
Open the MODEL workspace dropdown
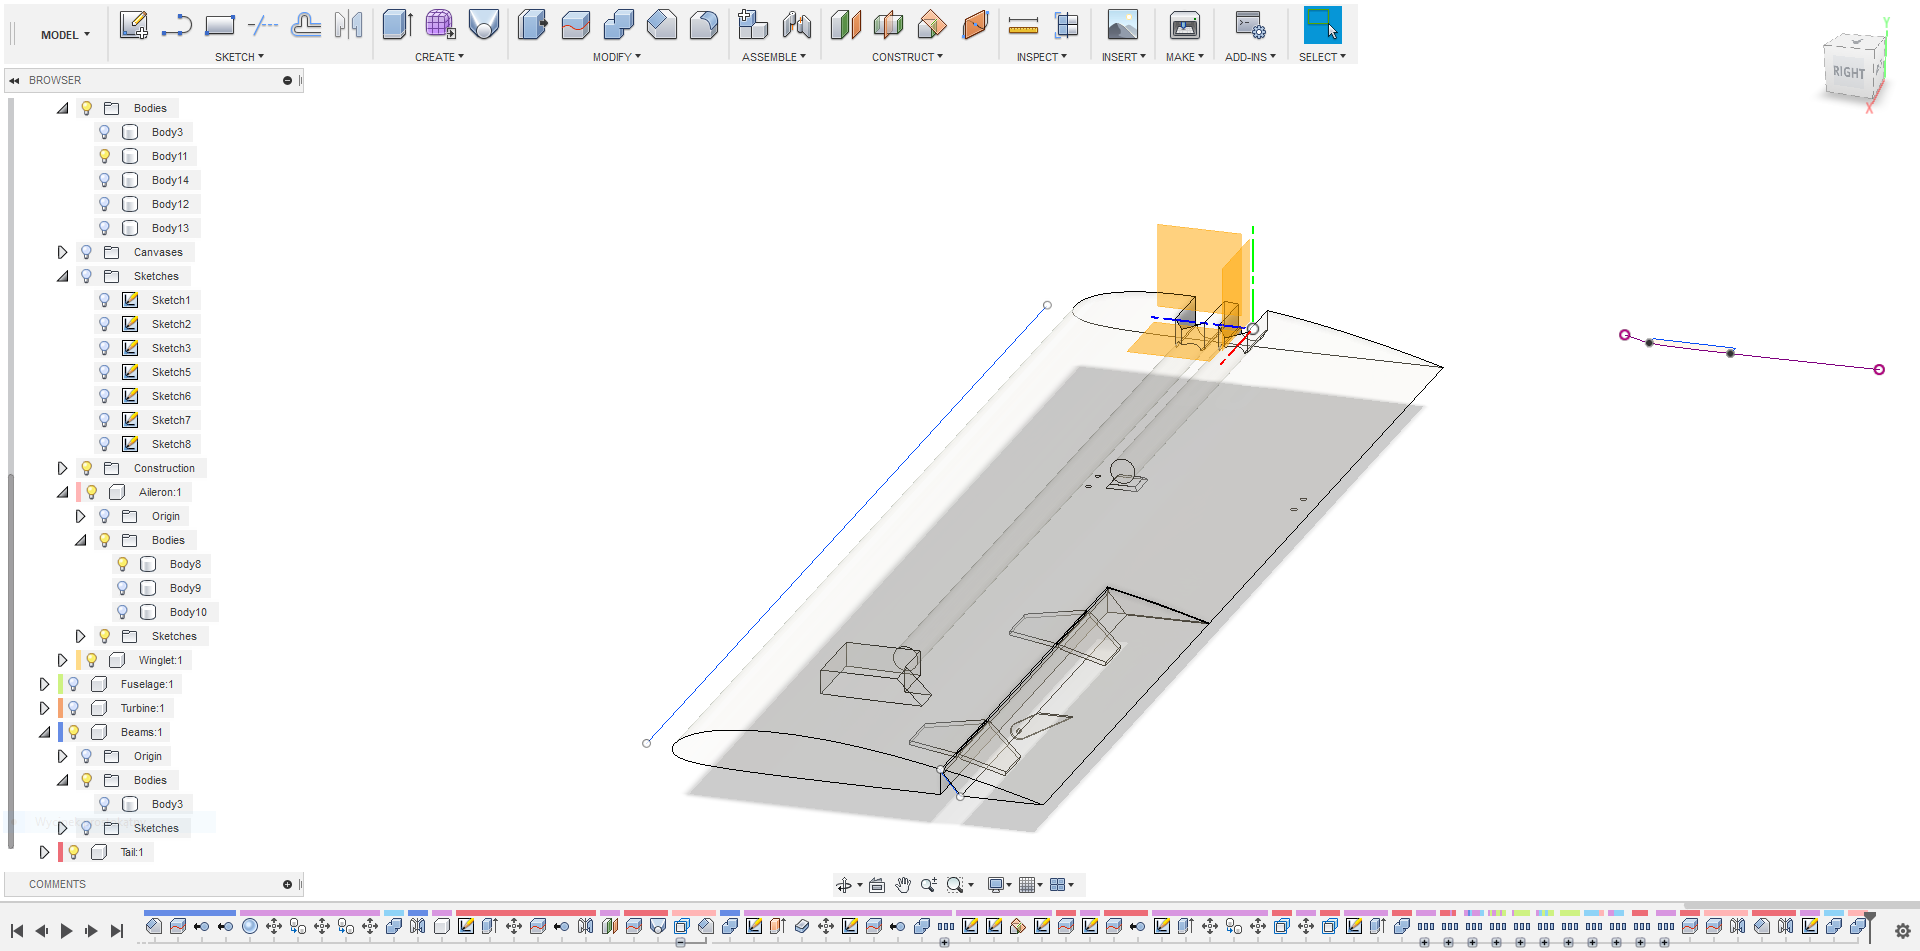pos(65,35)
